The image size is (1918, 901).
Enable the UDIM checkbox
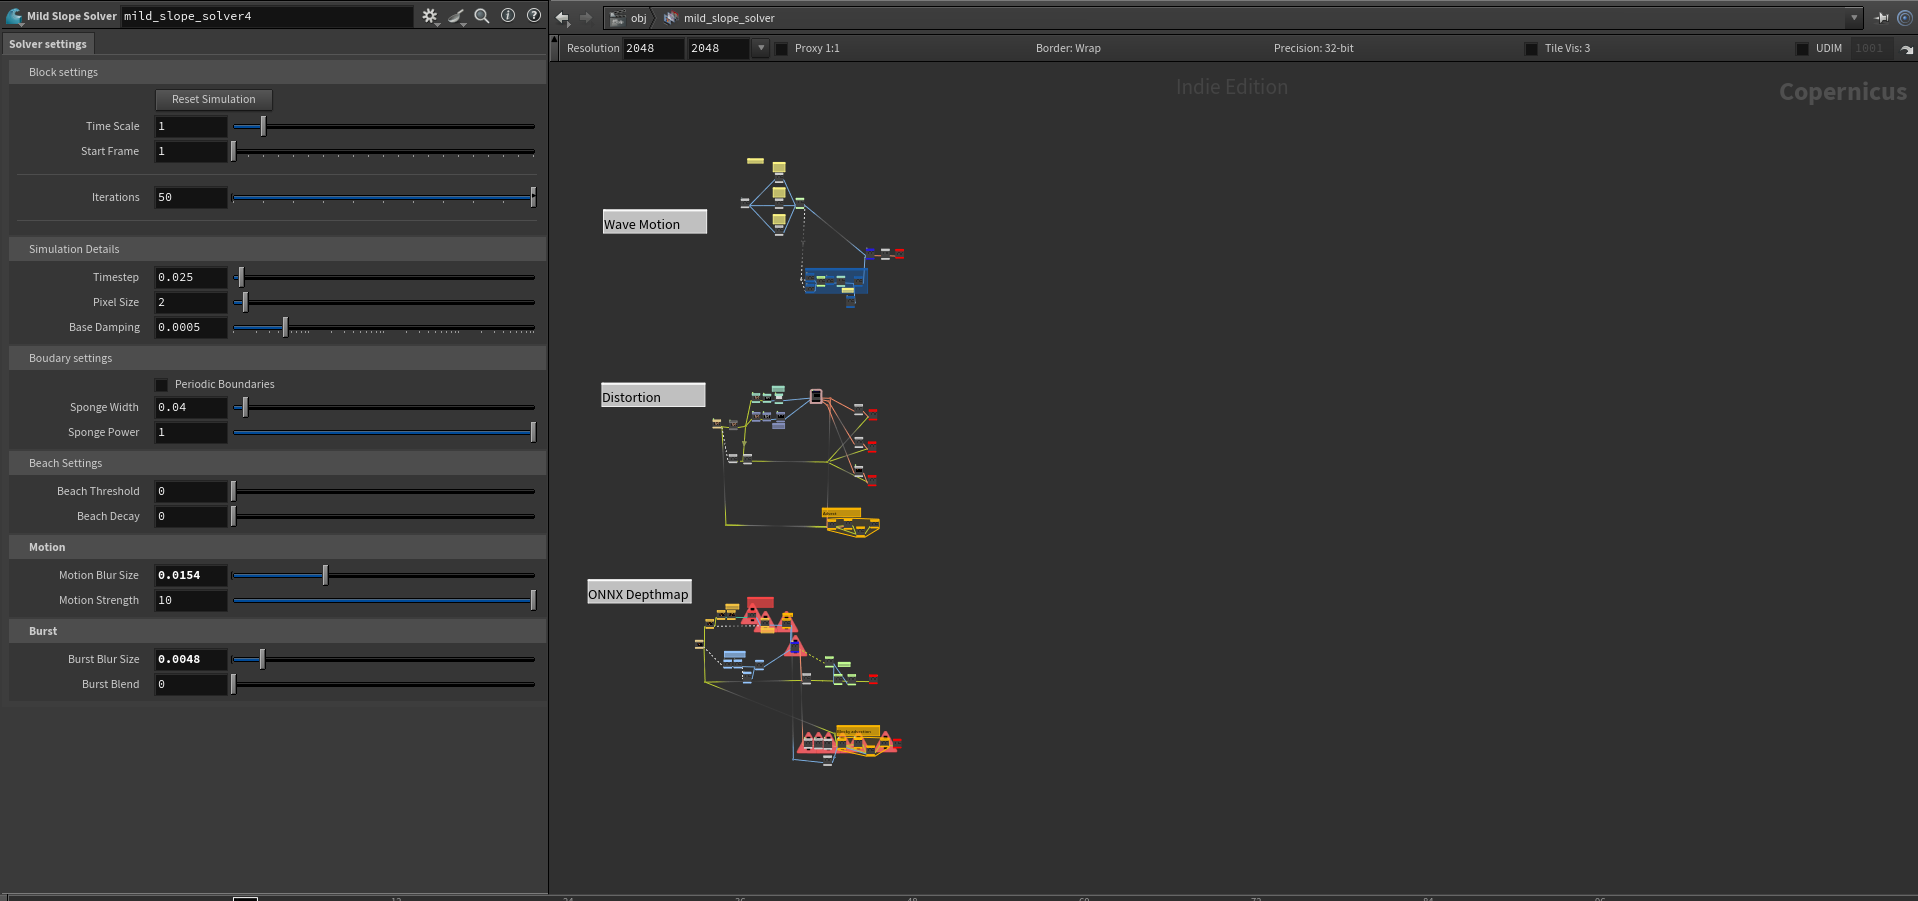[x=1802, y=49]
